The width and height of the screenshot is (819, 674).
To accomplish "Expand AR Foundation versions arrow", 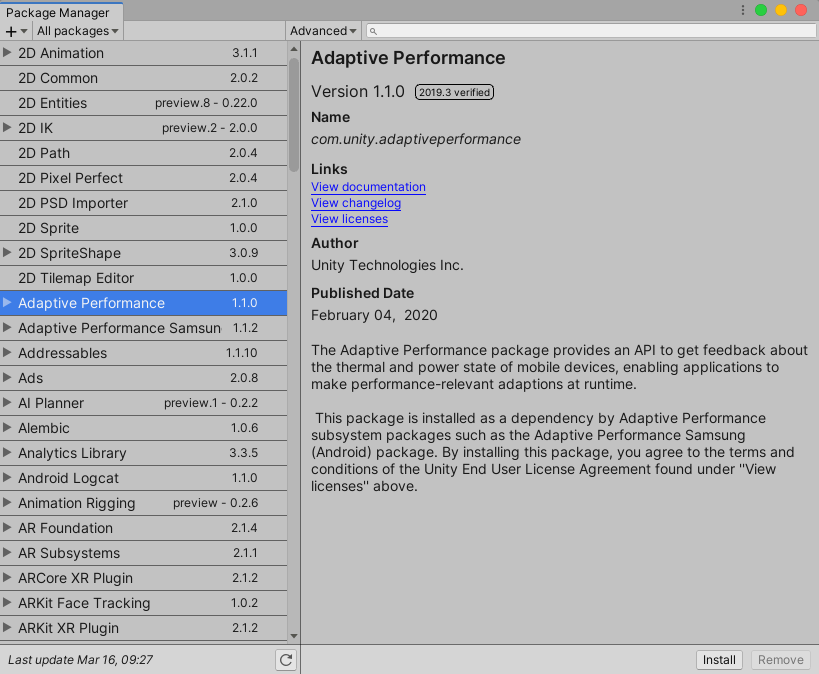I will [x=8, y=528].
